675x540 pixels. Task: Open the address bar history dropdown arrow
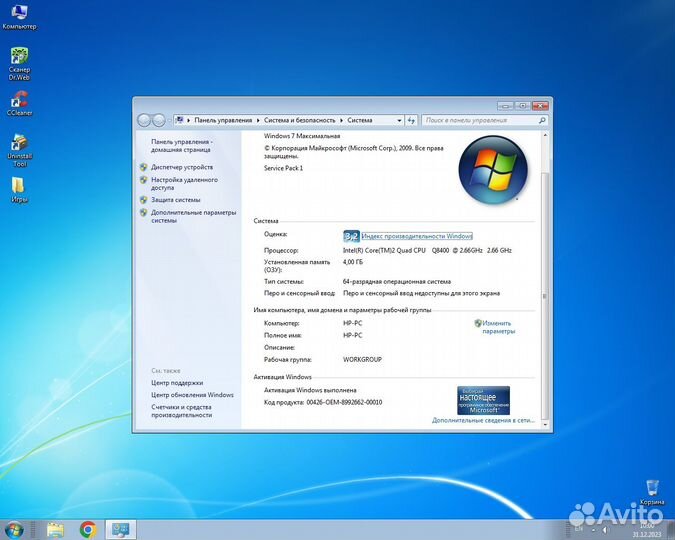(x=399, y=120)
